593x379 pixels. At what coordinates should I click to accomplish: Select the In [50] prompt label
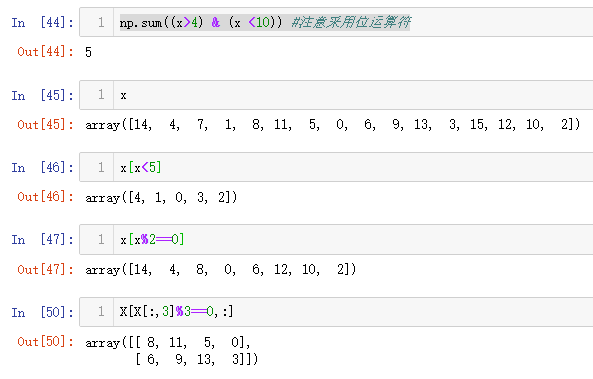point(42,312)
